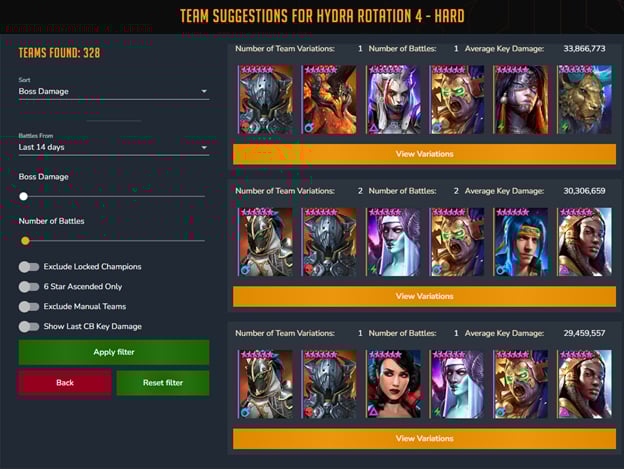
Task: Toggle Exclude Manual Teams switch
Action: click(29, 306)
